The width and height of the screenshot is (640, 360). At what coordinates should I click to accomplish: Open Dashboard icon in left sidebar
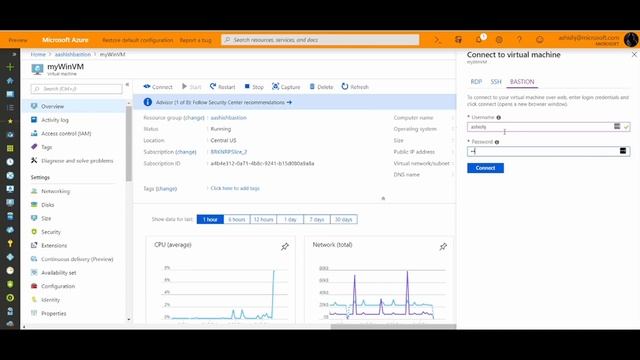tap(10, 94)
